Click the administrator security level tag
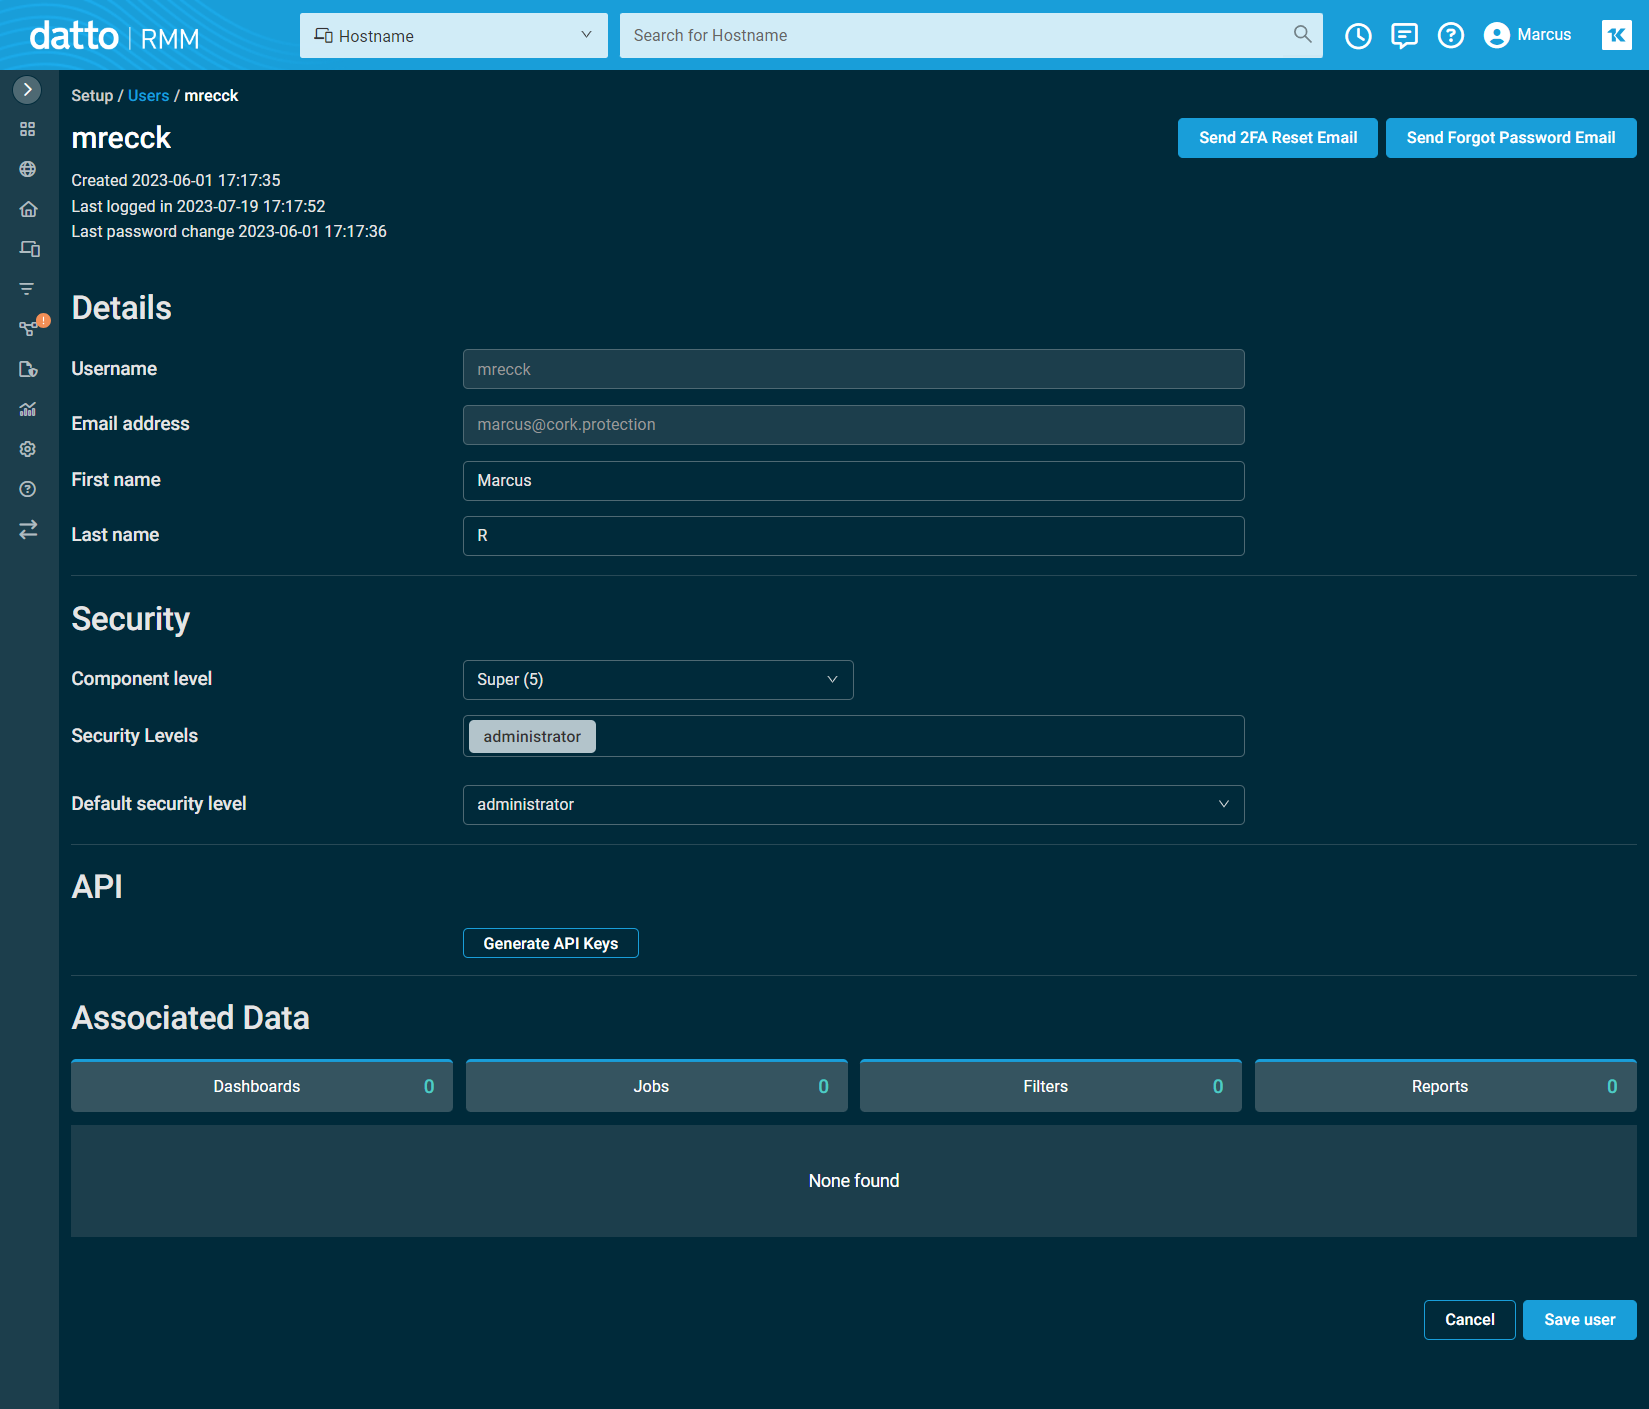This screenshot has width=1649, height=1409. (x=532, y=737)
